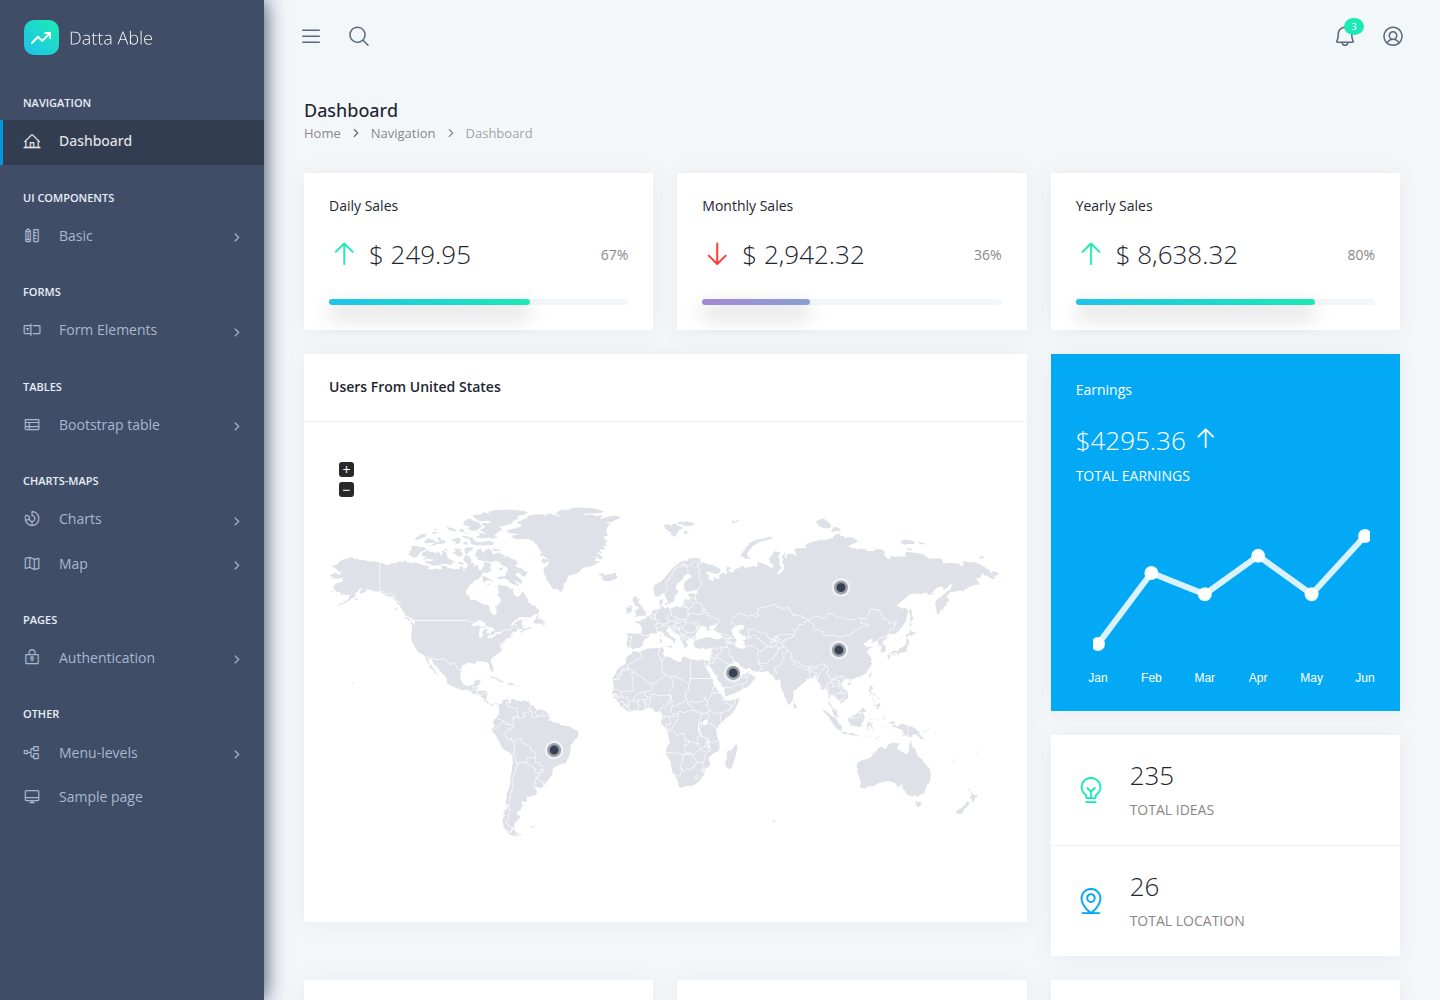Open the Charts menu item label

point(80,519)
